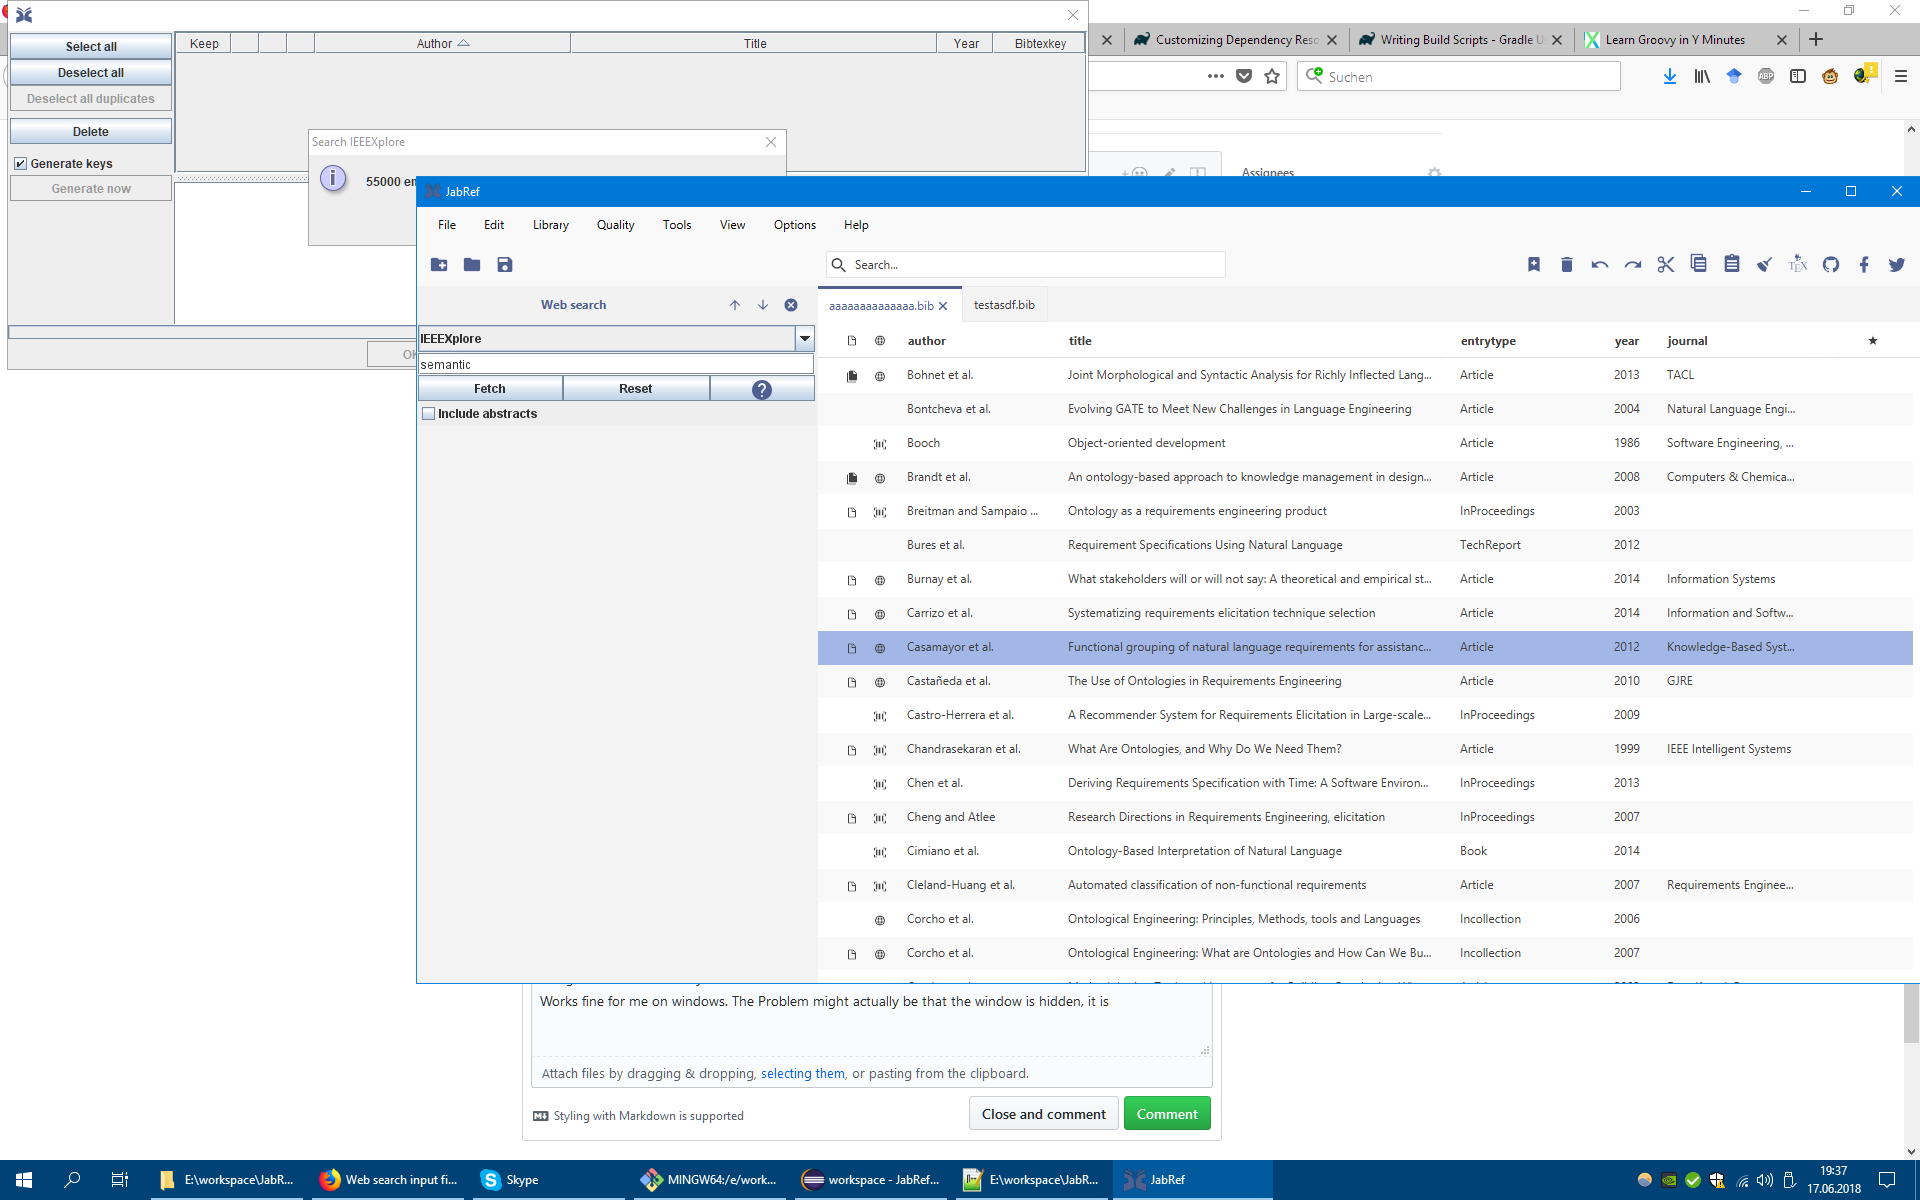Toggle Generate keys checkbox
Image resolution: width=1920 pixels, height=1200 pixels.
[x=20, y=164]
